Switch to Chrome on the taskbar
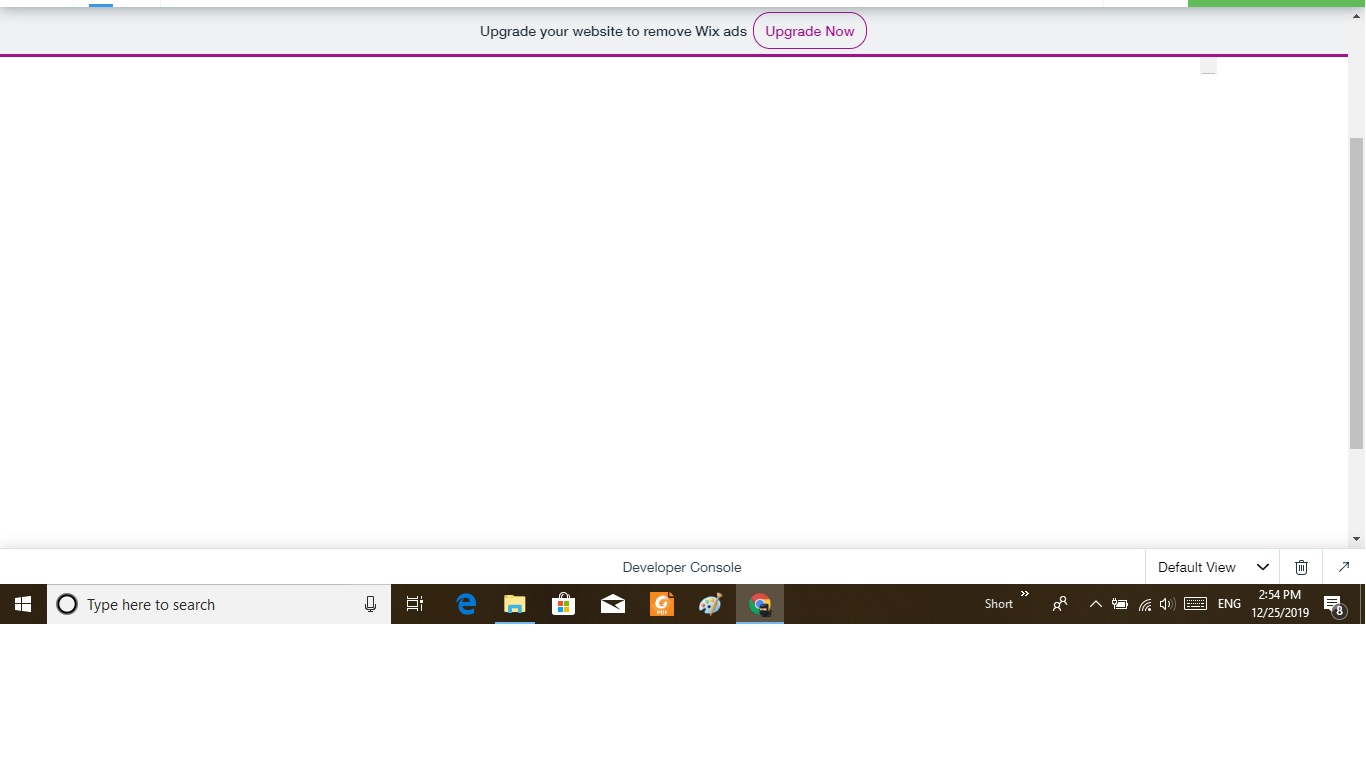 [x=760, y=604]
